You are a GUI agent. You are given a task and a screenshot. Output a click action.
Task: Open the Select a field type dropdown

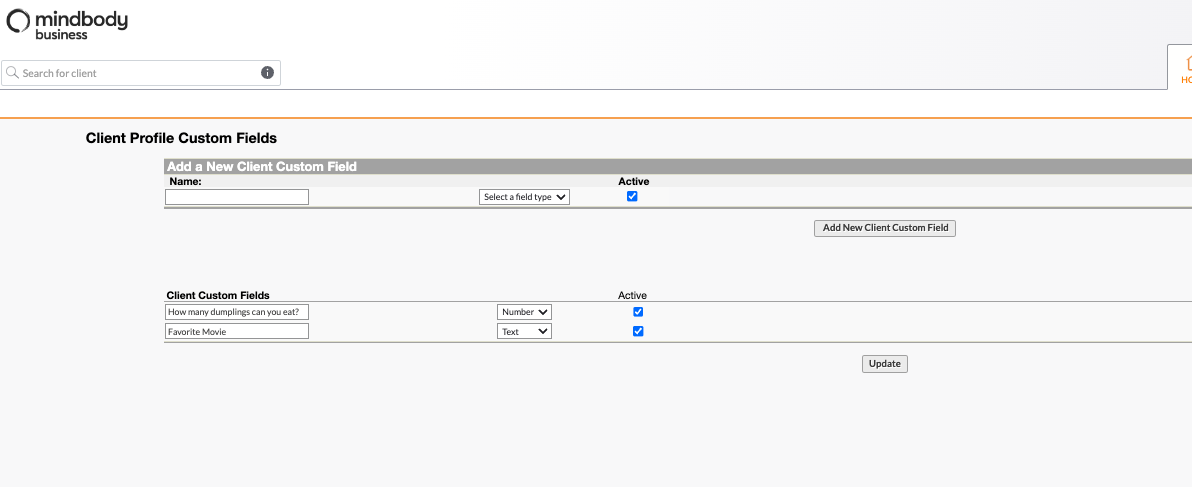coord(525,197)
